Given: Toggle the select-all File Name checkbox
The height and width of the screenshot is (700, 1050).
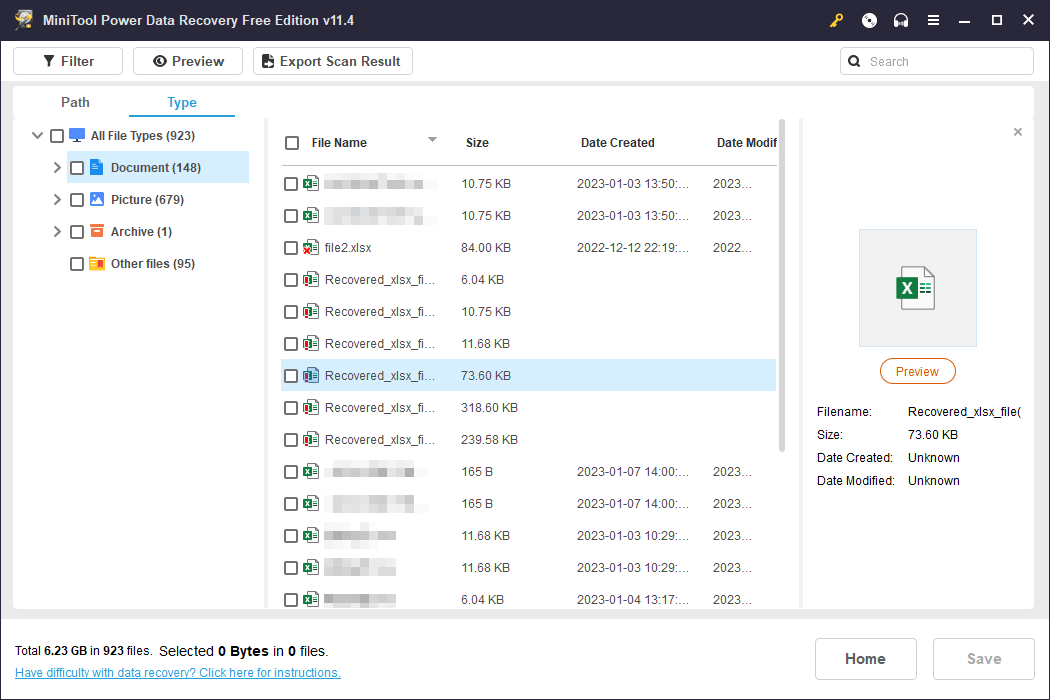Looking at the screenshot, I should pos(292,143).
